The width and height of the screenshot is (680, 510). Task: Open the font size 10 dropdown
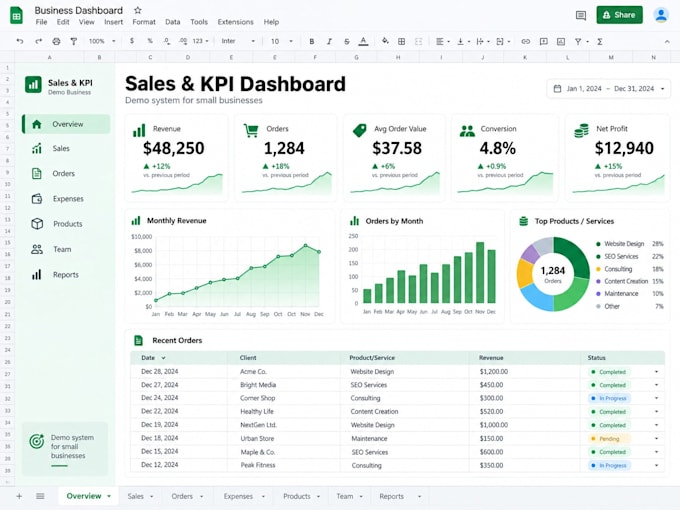(x=281, y=41)
